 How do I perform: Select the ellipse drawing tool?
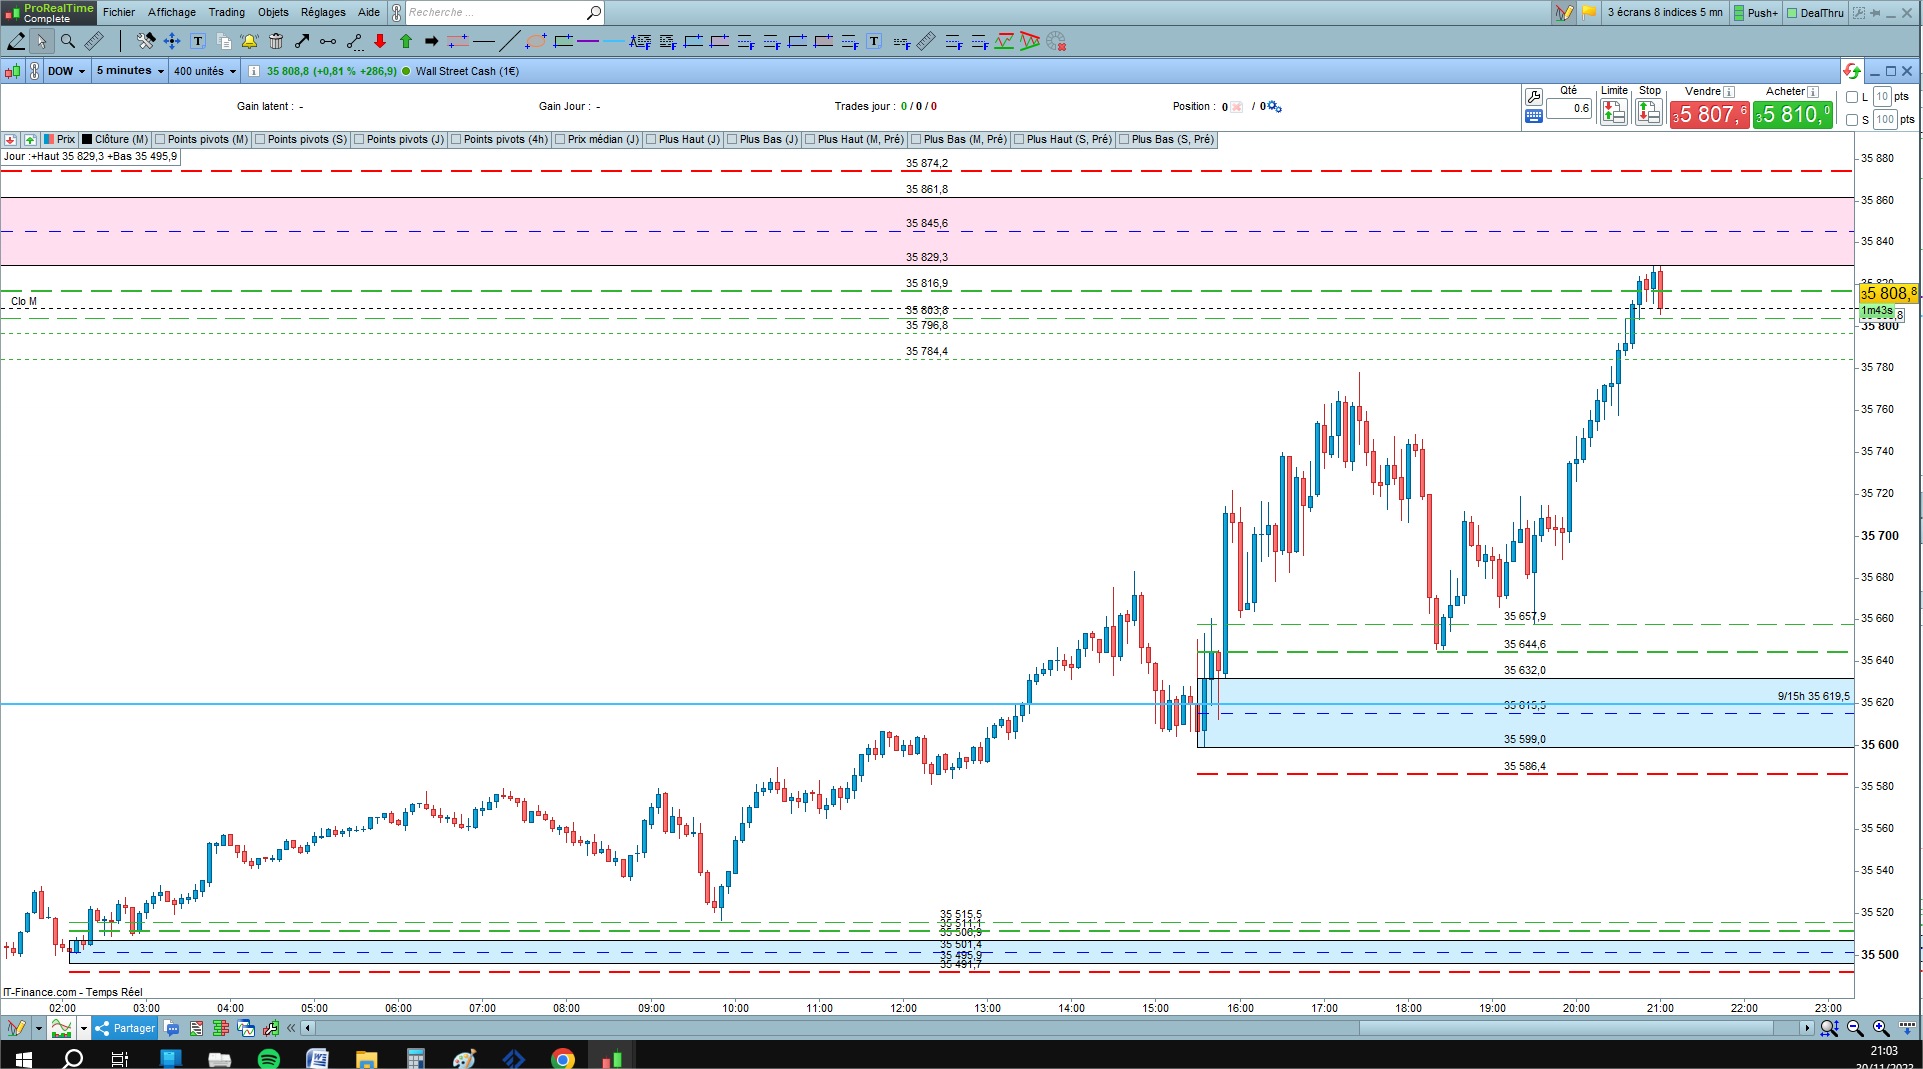point(536,41)
